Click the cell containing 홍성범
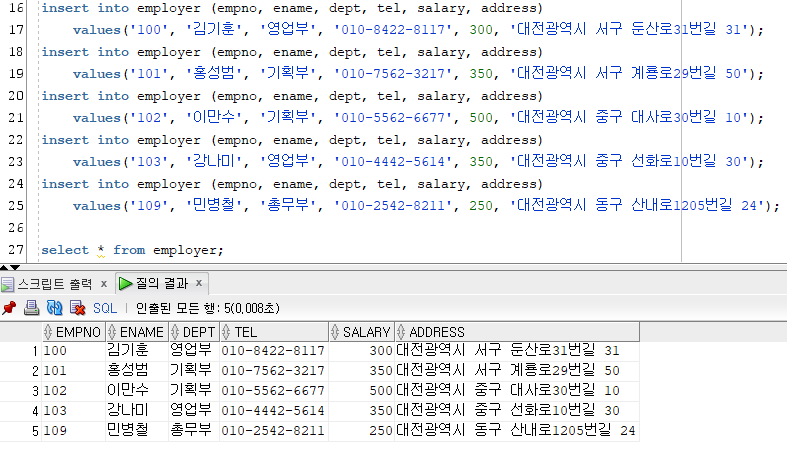787x453 pixels. [x=137, y=371]
